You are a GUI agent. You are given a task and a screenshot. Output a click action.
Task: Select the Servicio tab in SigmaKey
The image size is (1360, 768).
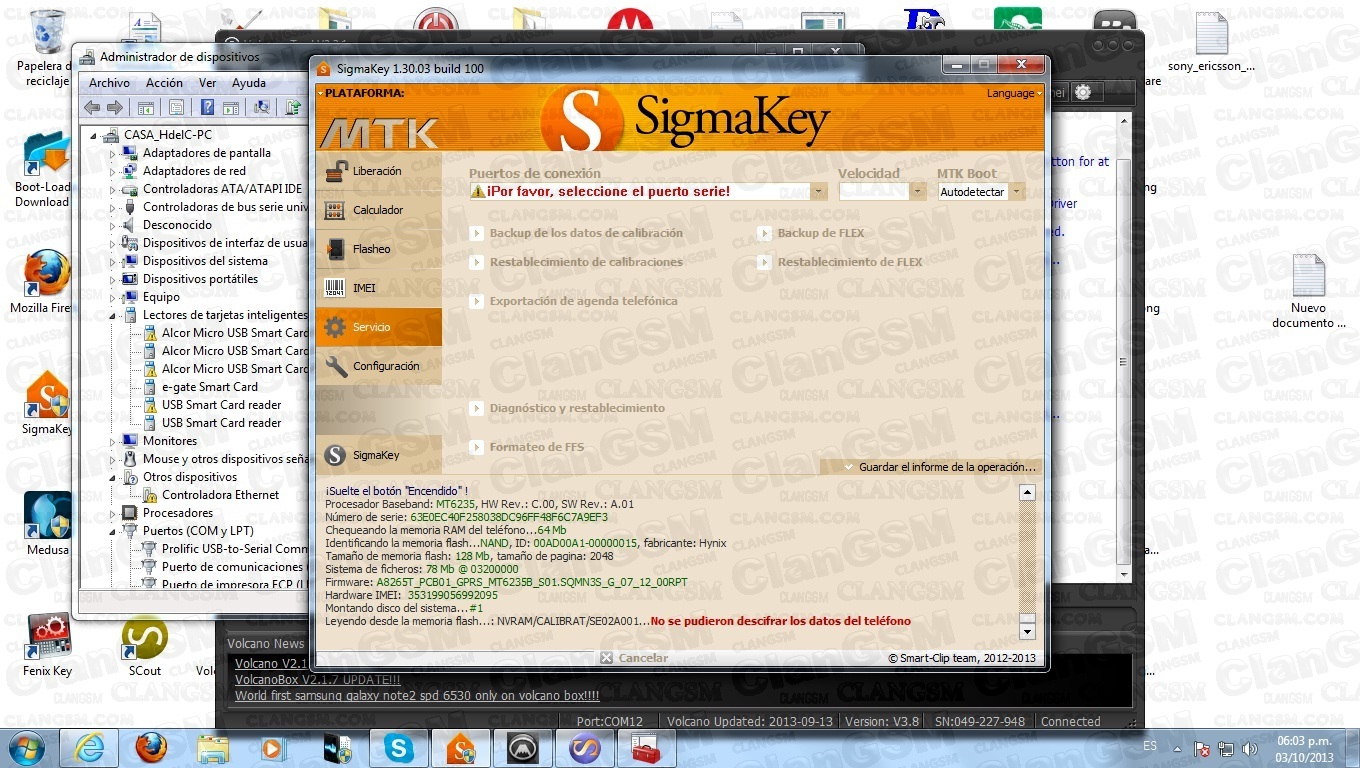pos(378,327)
